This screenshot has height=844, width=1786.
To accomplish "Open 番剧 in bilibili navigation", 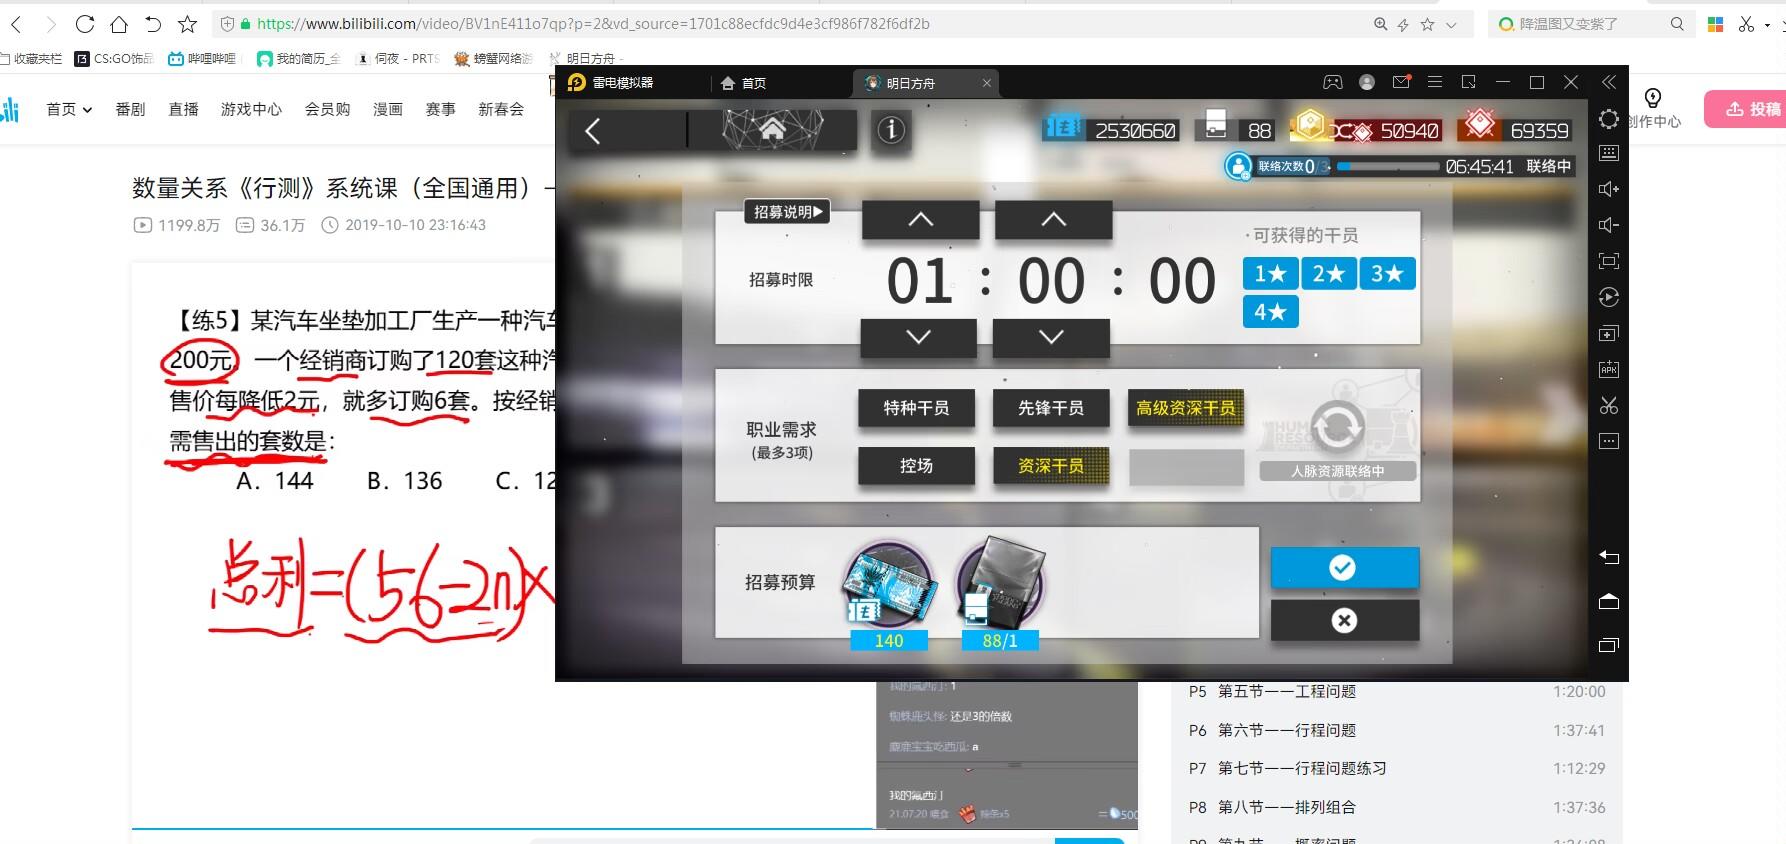I will [x=130, y=109].
